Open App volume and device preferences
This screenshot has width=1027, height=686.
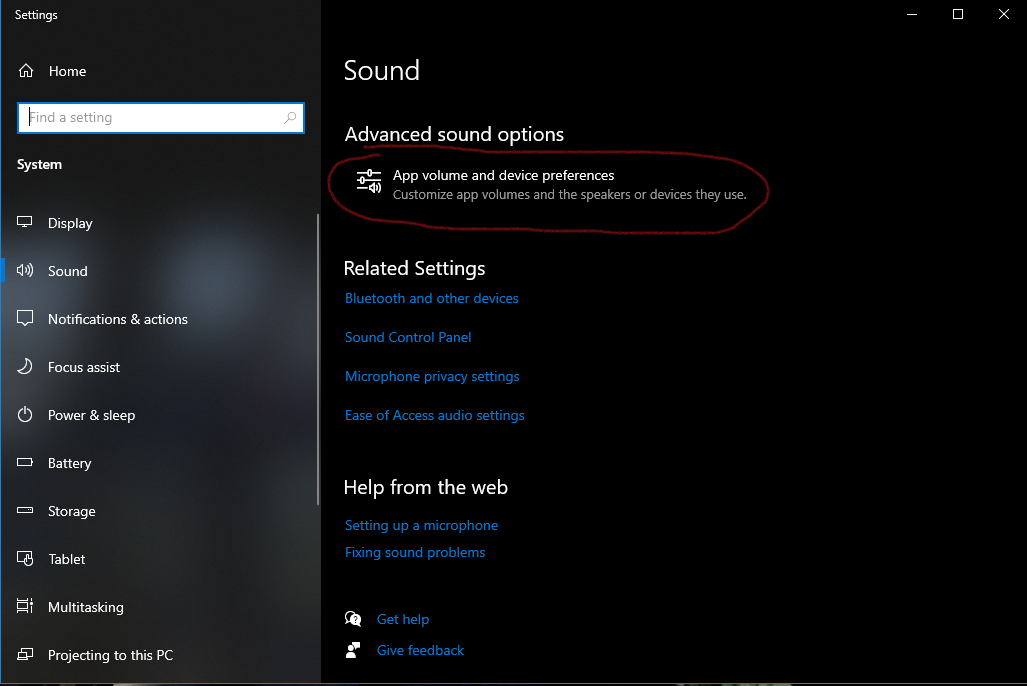(x=503, y=176)
